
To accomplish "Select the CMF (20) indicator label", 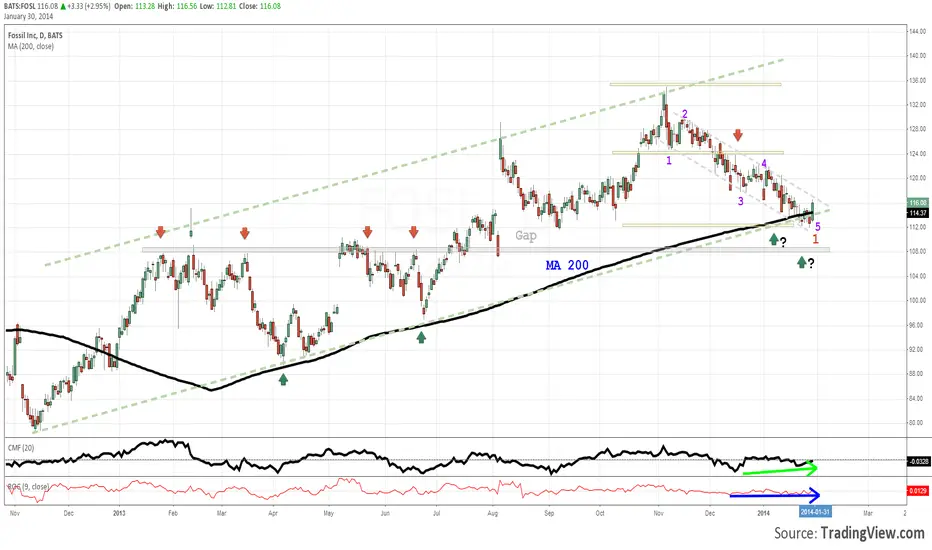I will [21, 448].
